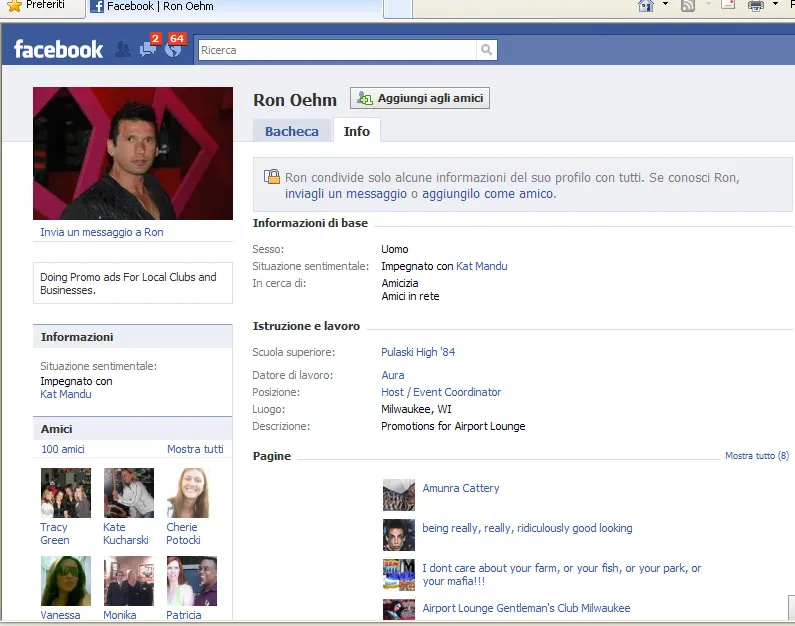Click inviagli un messaggio link
Image resolution: width=795 pixels, height=626 pixels.
(346, 194)
